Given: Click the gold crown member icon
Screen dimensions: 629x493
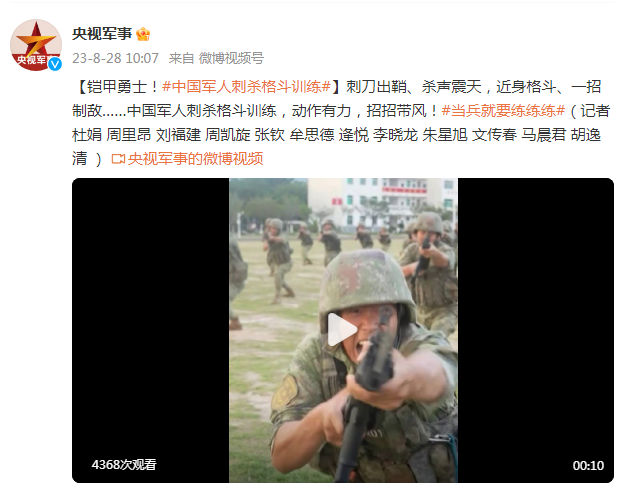Looking at the screenshot, I should click(143, 34).
